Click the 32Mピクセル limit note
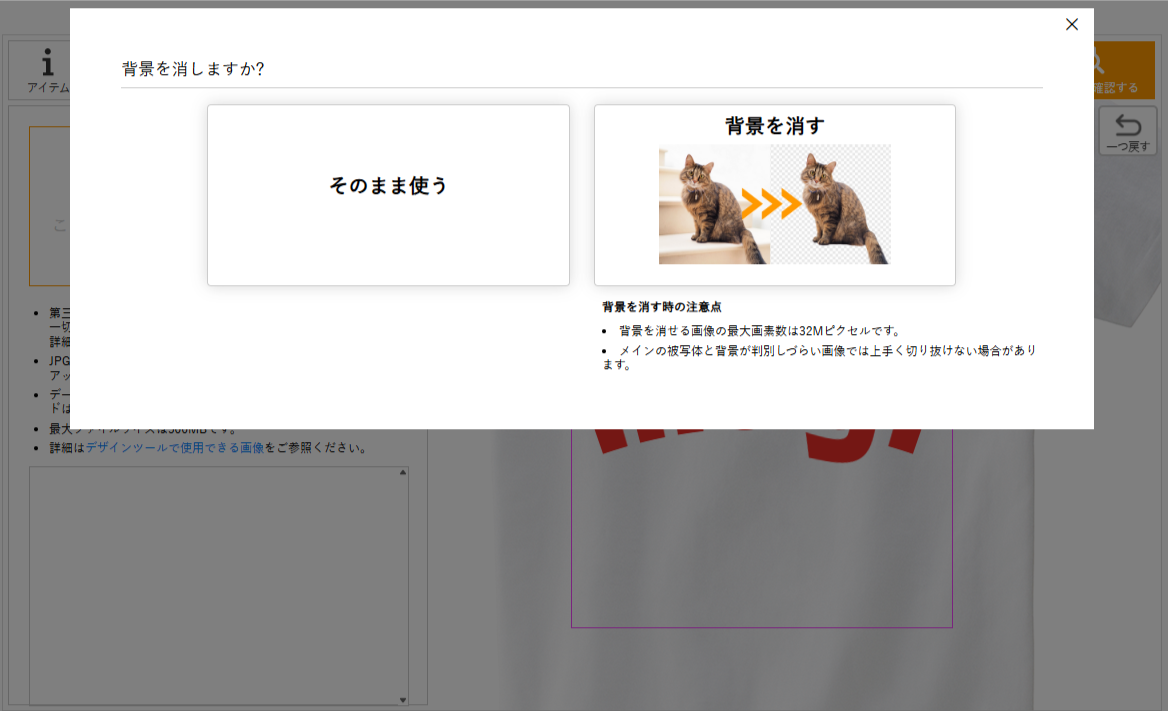This screenshot has width=1169, height=711. (759, 331)
